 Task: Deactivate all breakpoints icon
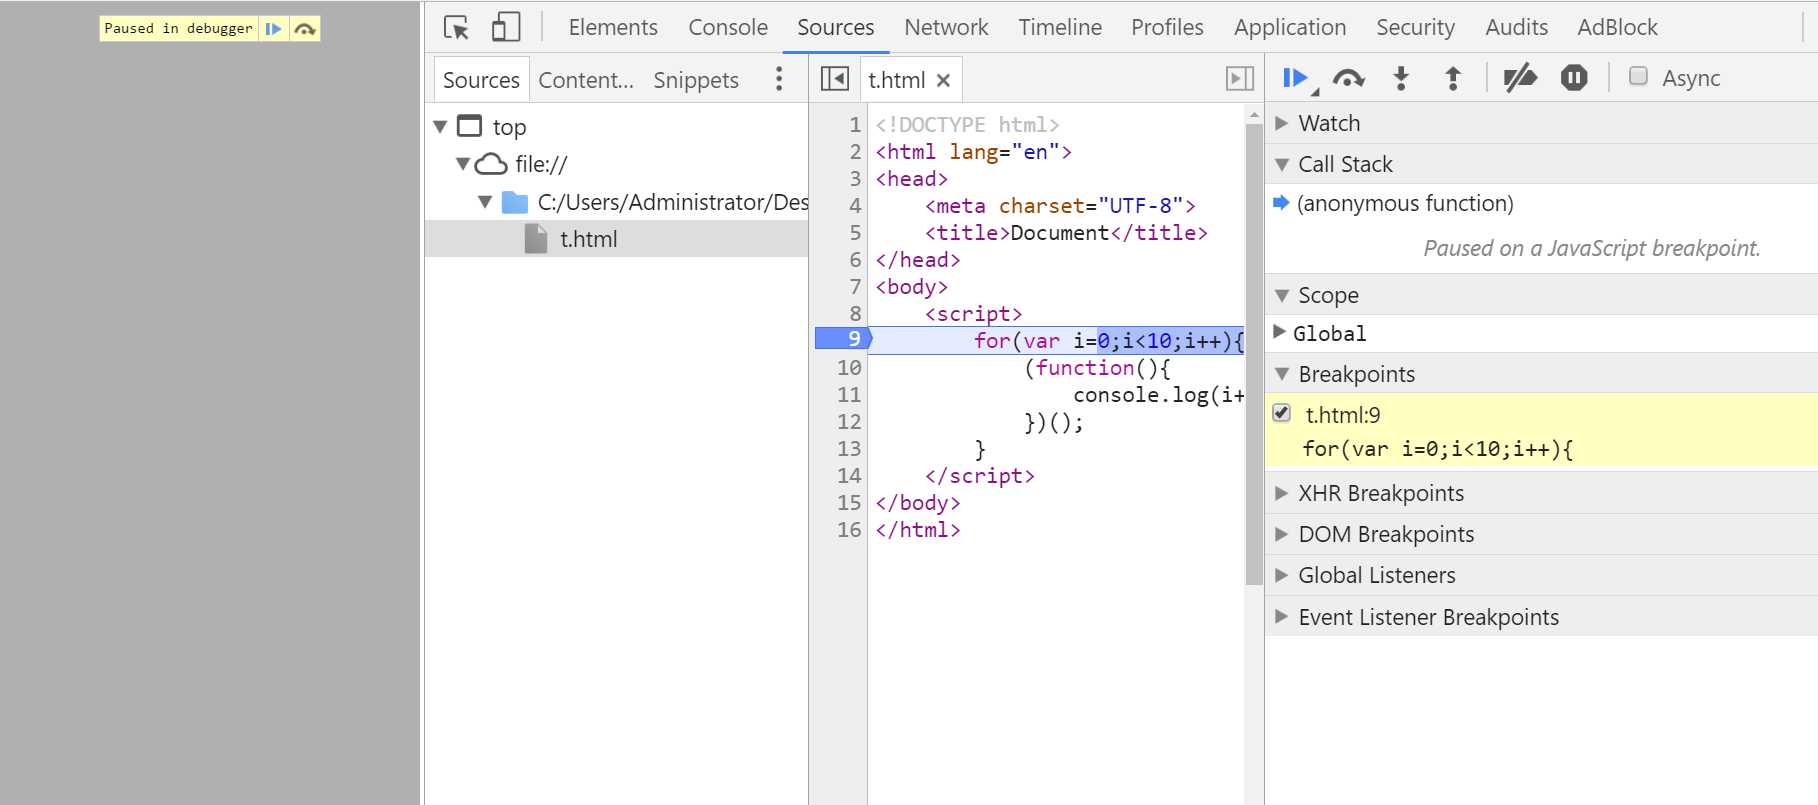point(1520,78)
